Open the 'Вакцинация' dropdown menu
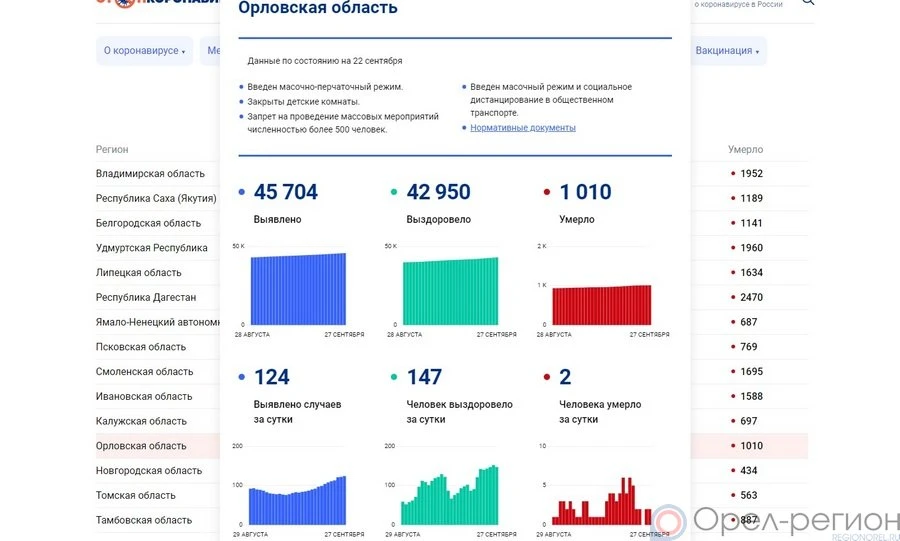 (x=727, y=51)
